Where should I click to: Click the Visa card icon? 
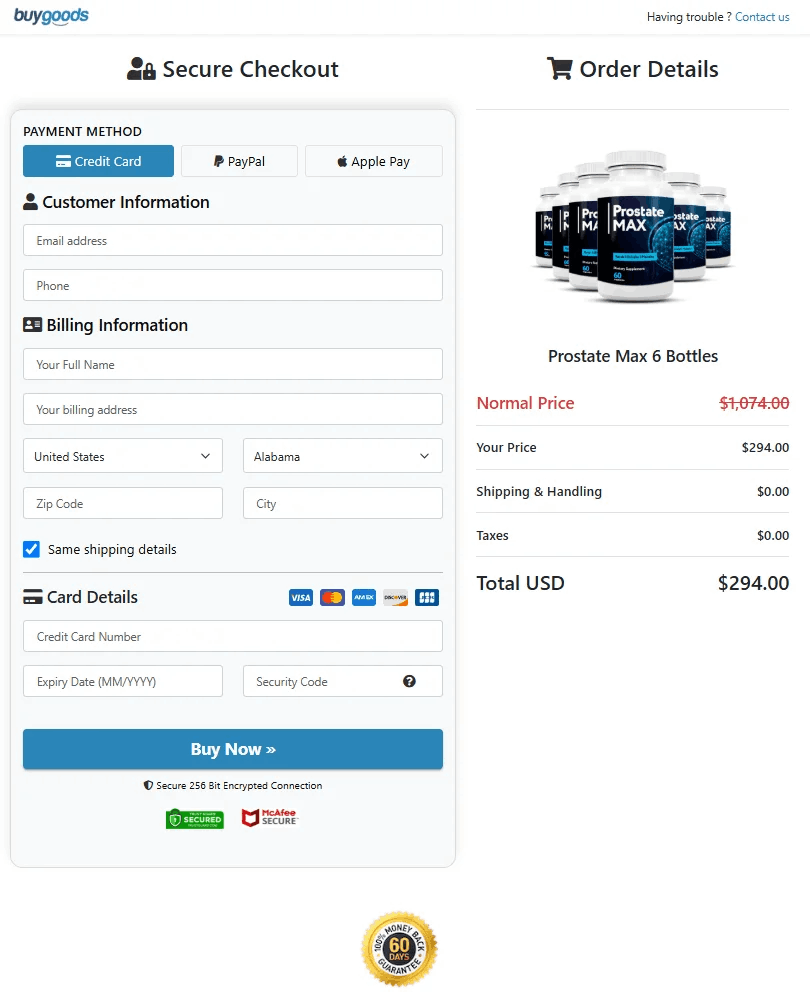301,597
